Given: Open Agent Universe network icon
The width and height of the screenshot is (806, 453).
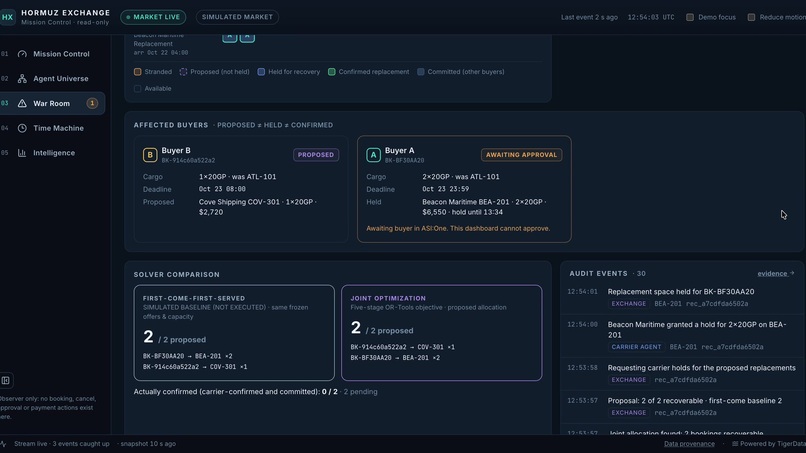Looking at the screenshot, I should (x=22, y=79).
